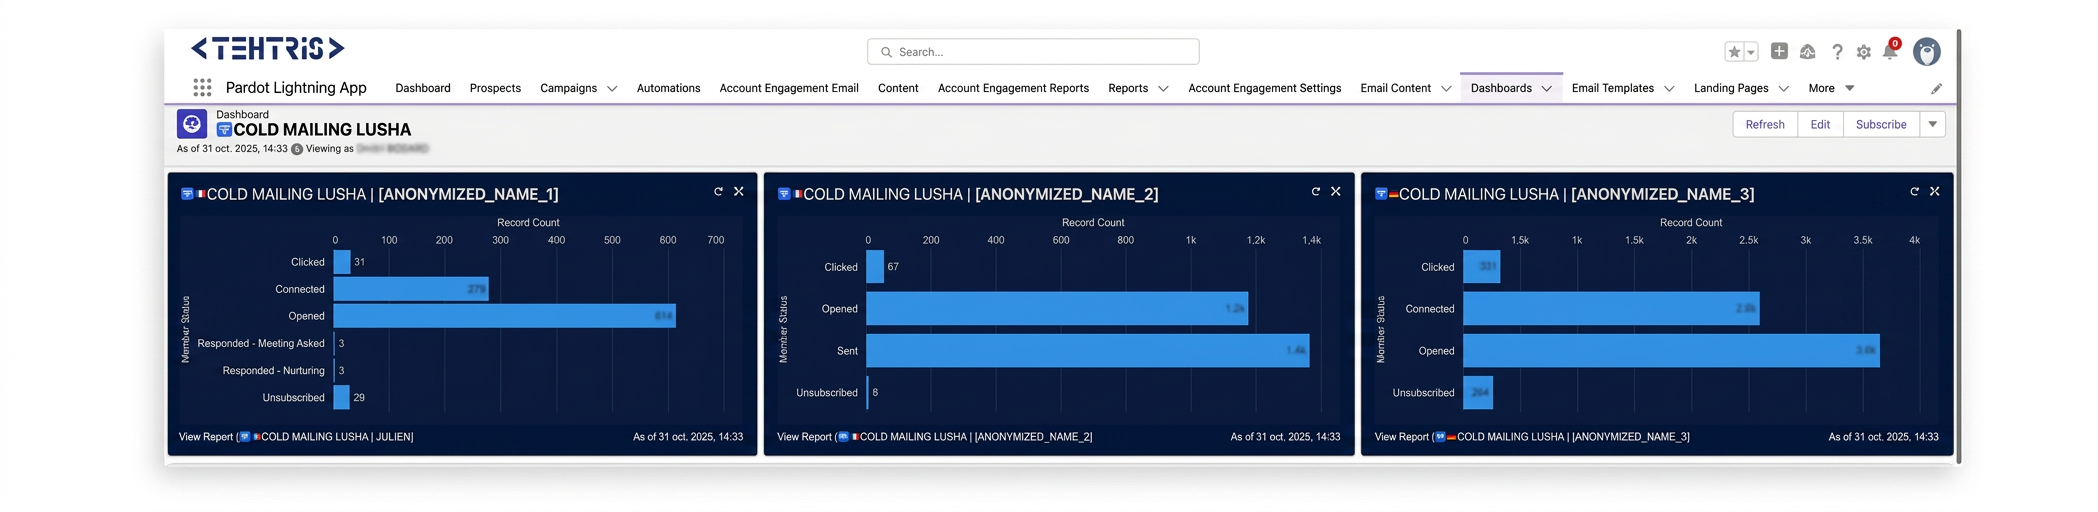2098x512 pixels.
Task: Open Trailhead guidance icon
Action: (x=1808, y=52)
